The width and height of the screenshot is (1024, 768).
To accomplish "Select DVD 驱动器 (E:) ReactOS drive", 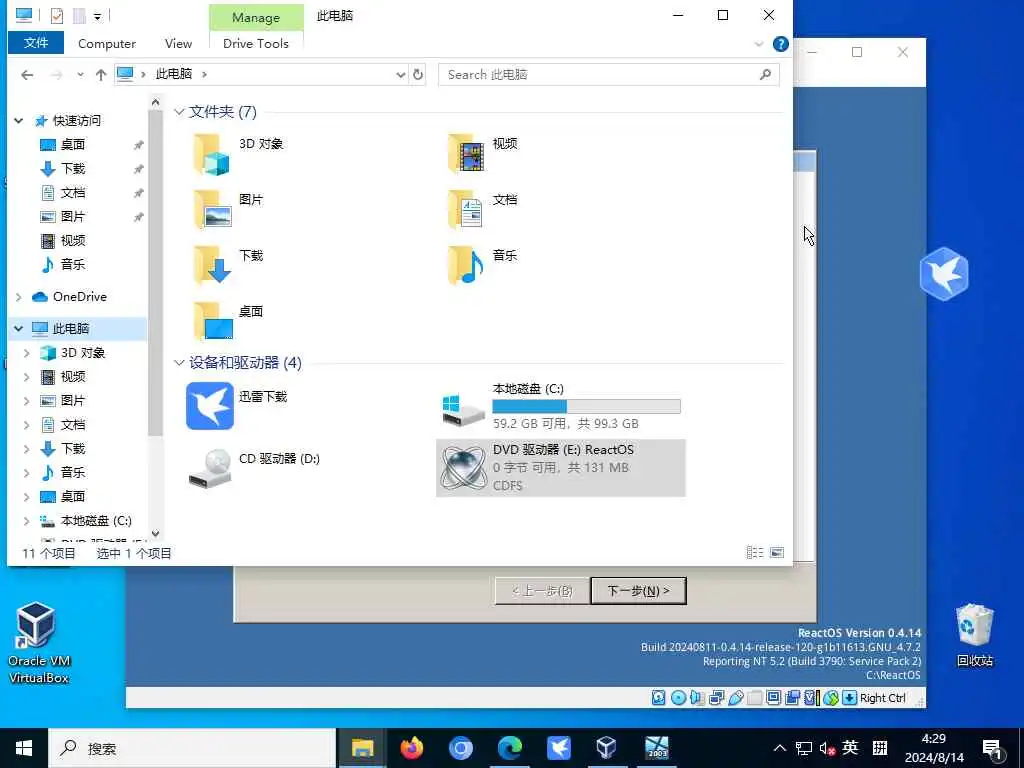I will pos(560,468).
